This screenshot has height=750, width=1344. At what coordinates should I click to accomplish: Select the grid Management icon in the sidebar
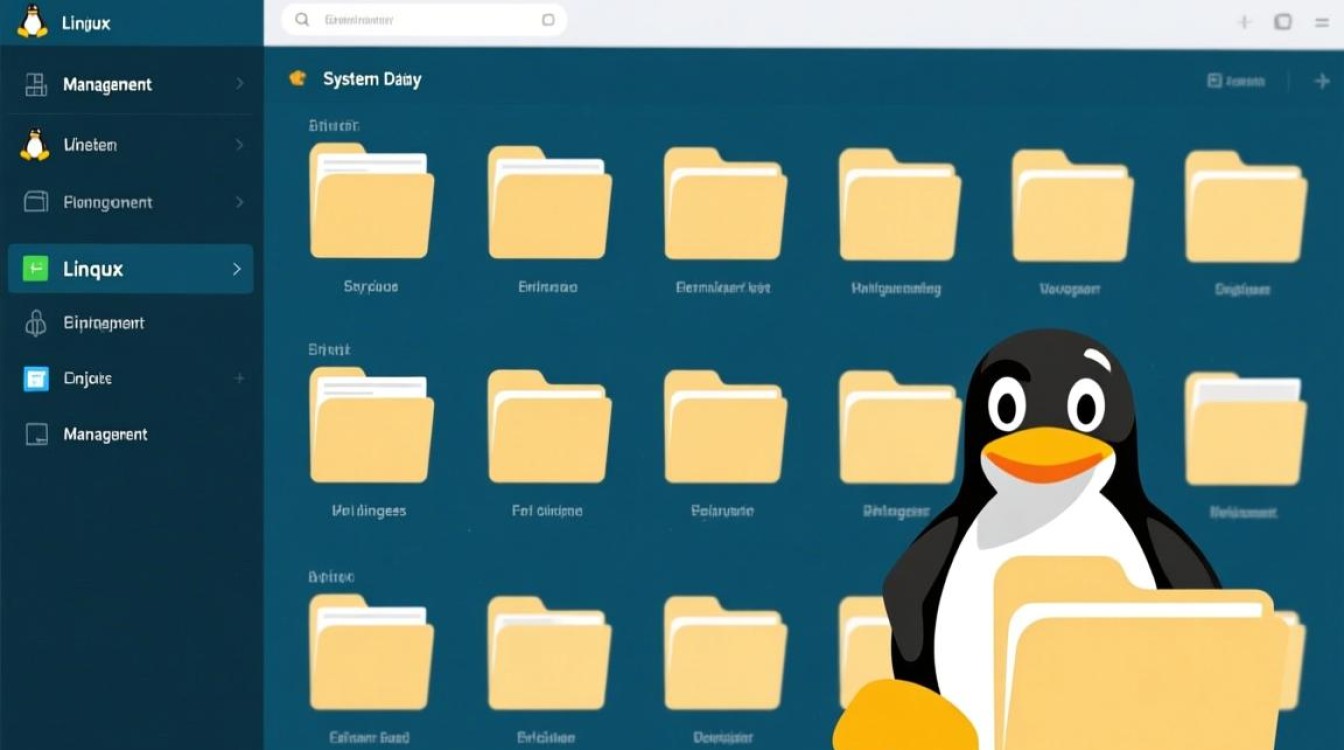(x=37, y=85)
